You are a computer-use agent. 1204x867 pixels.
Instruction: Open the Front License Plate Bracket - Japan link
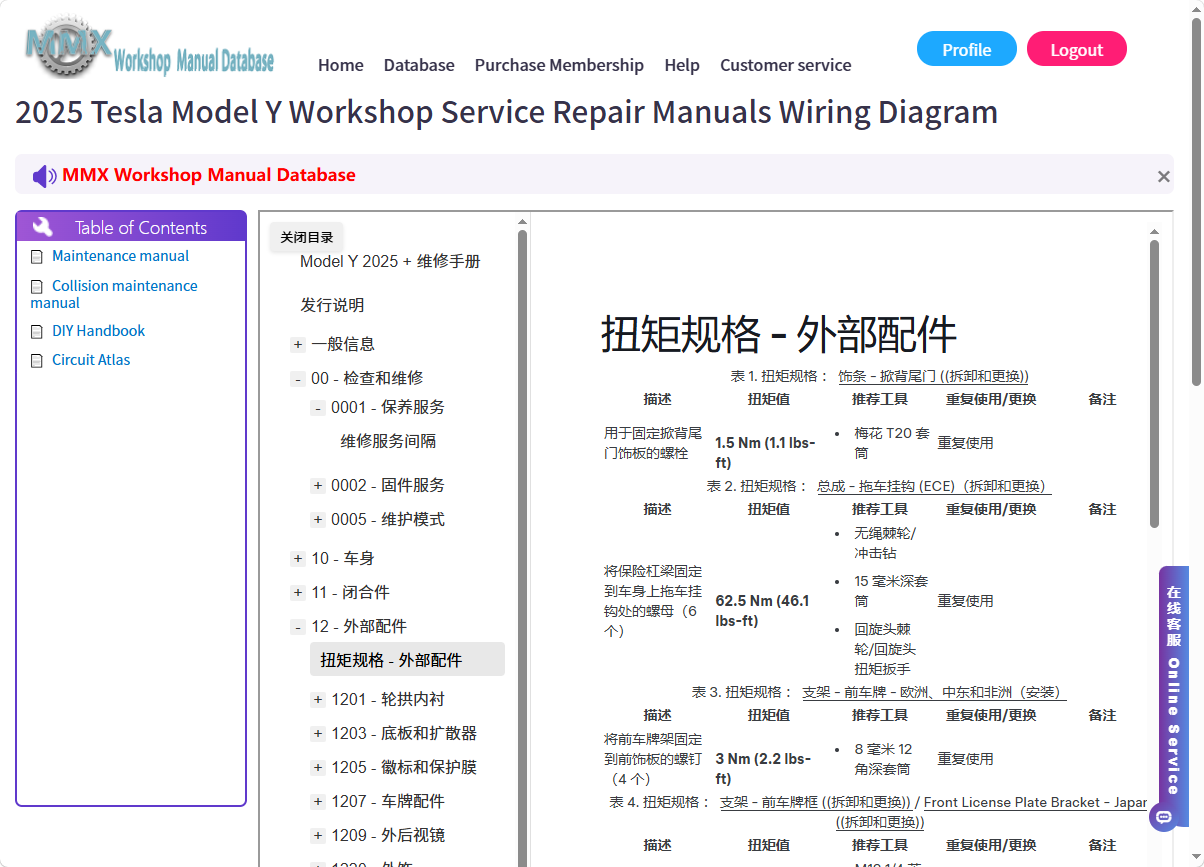pos(1035,802)
